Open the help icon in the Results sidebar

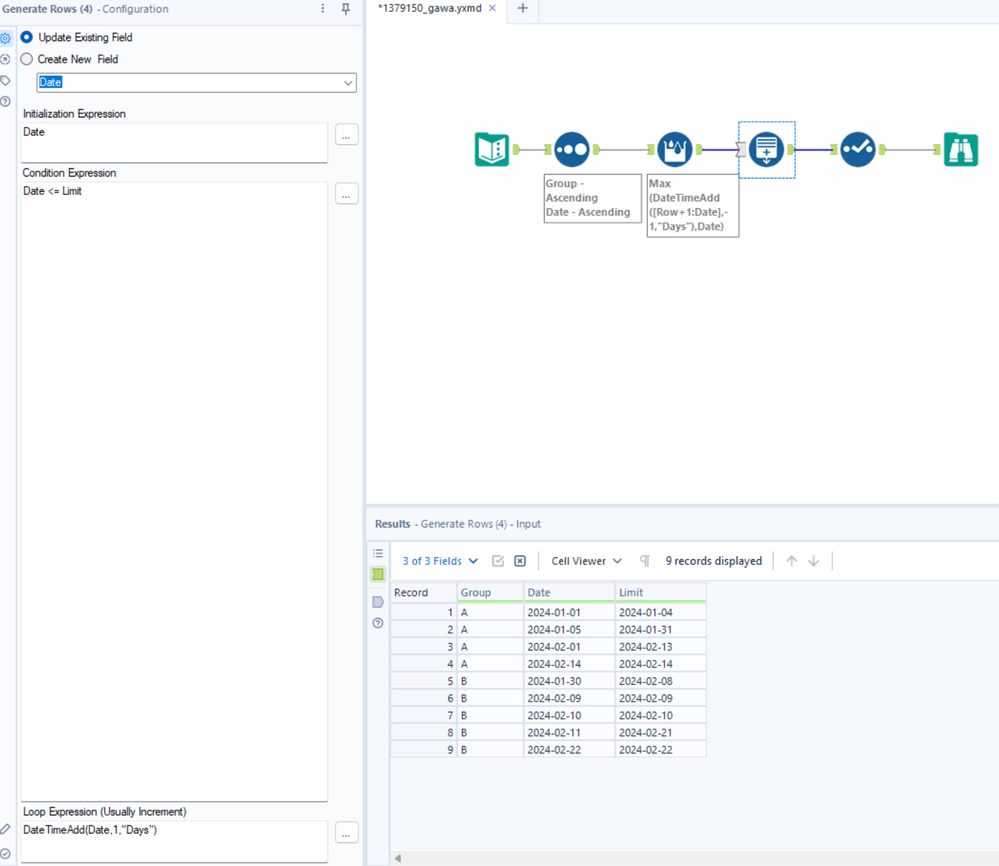pyautogui.click(x=378, y=623)
